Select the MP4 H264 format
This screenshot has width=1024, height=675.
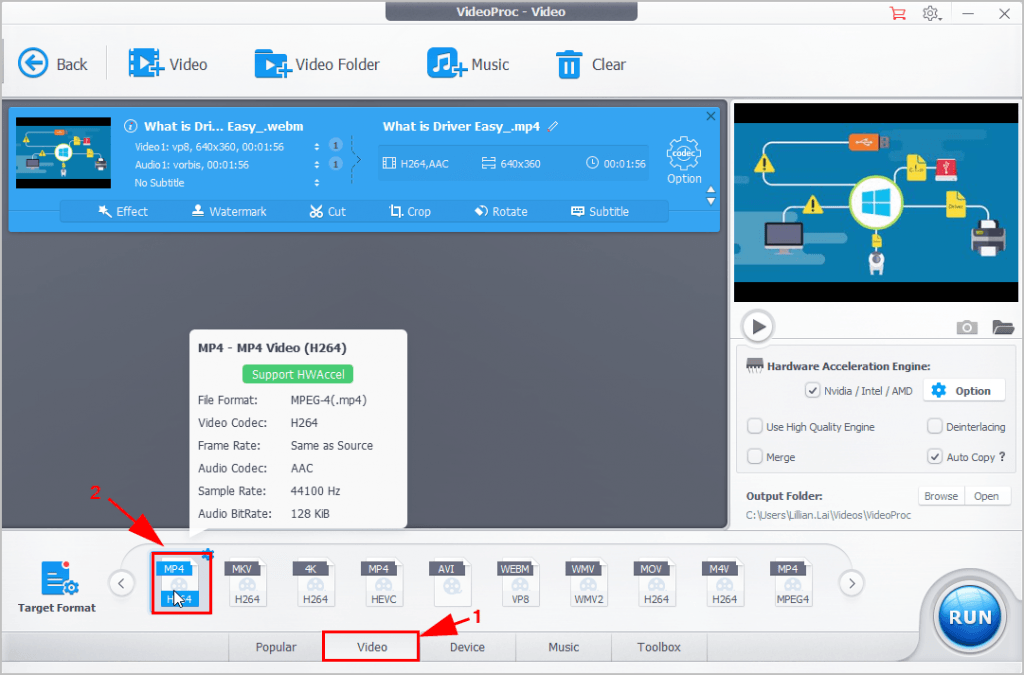[x=181, y=582]
